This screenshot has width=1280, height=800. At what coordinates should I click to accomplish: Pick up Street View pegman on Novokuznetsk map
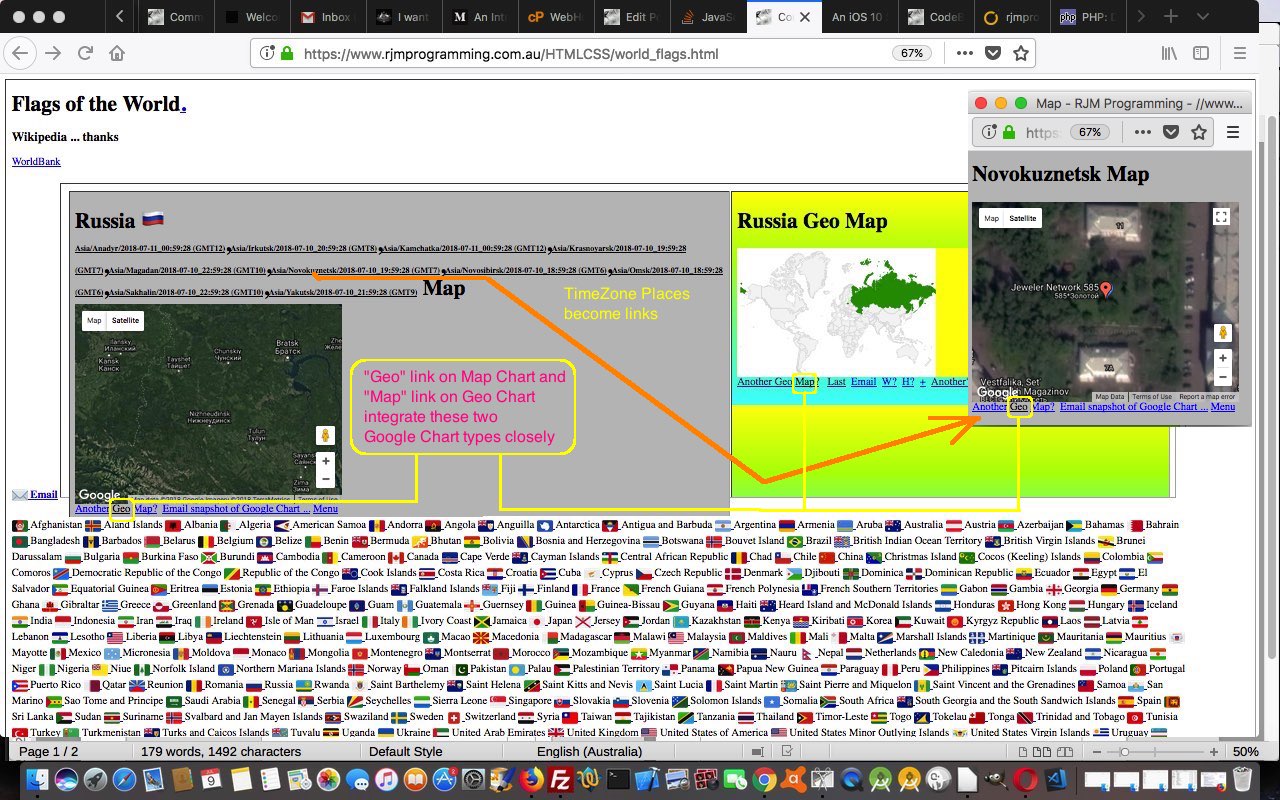click(1222, 332)
